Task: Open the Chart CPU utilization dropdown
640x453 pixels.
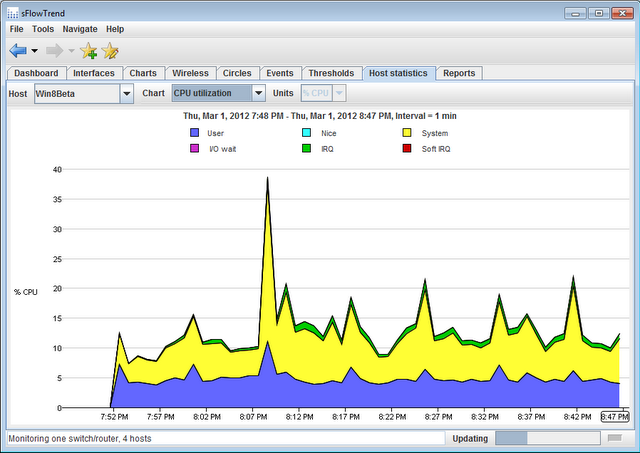Action: (x=258, y=93)
